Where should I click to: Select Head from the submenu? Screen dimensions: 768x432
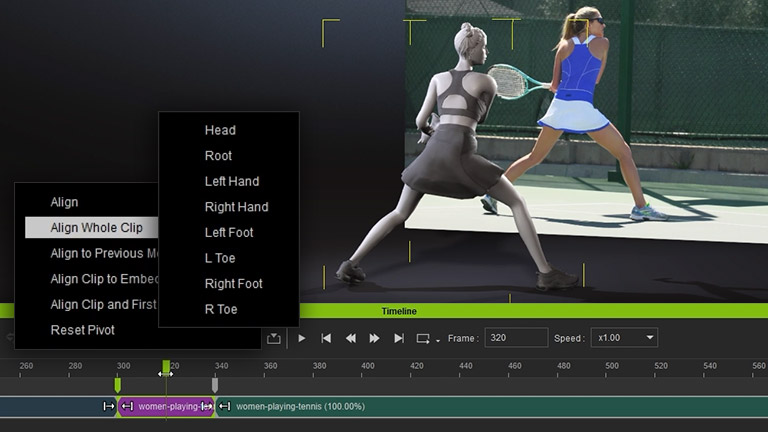[220, 130]
